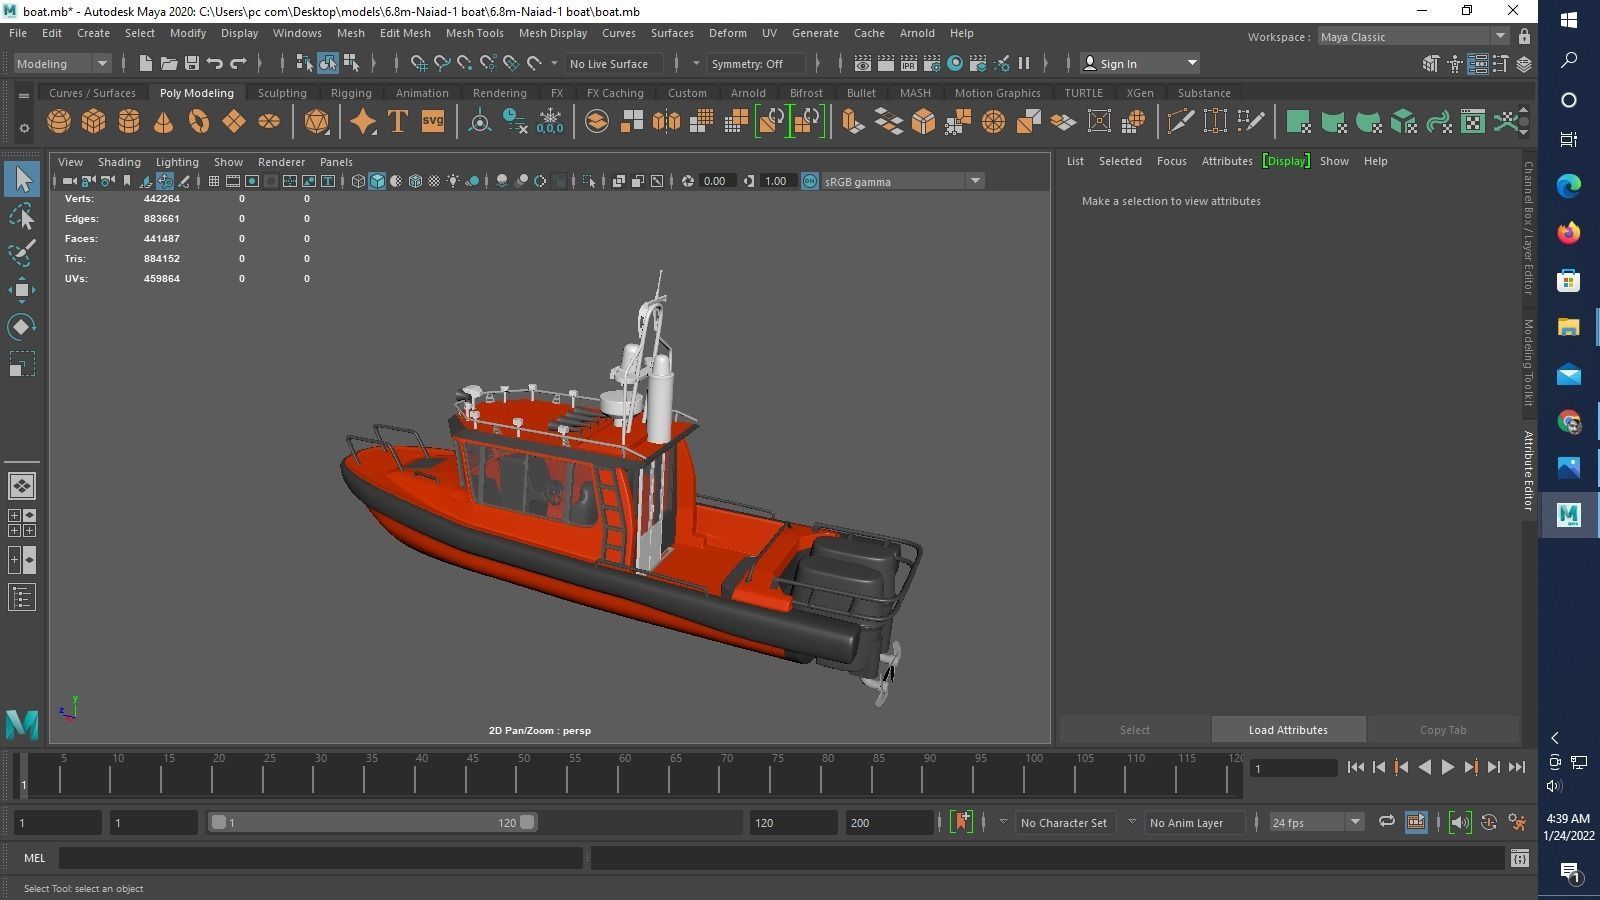Click the center pivot shelf icon
This screenshot has width=1600, height=900.
[x=480, y=122]
